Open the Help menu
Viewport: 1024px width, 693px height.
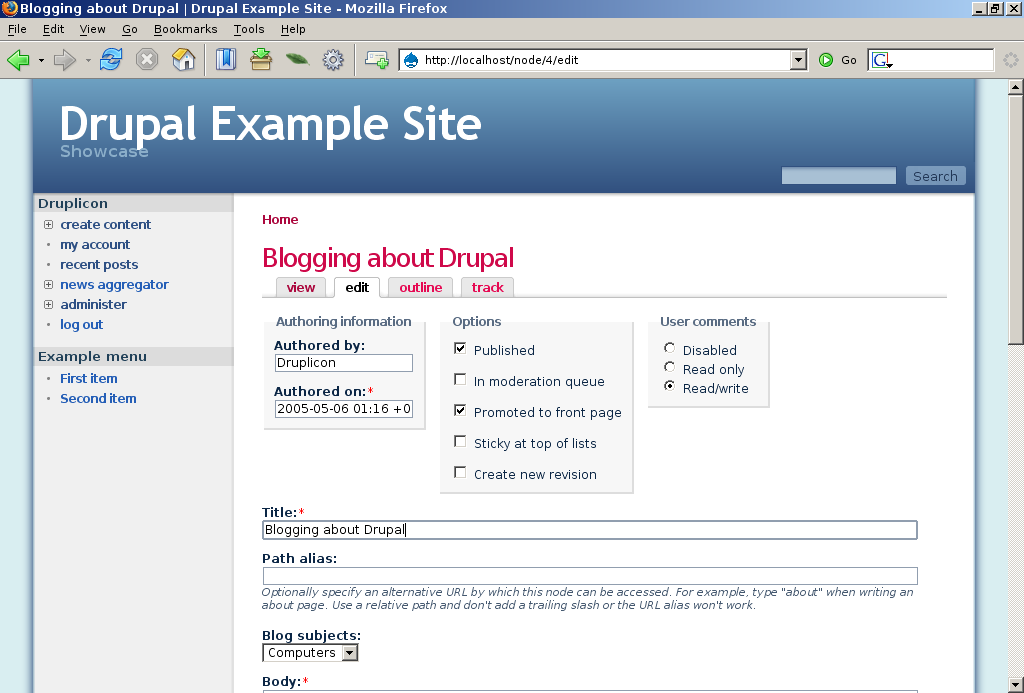coord(293,29)
